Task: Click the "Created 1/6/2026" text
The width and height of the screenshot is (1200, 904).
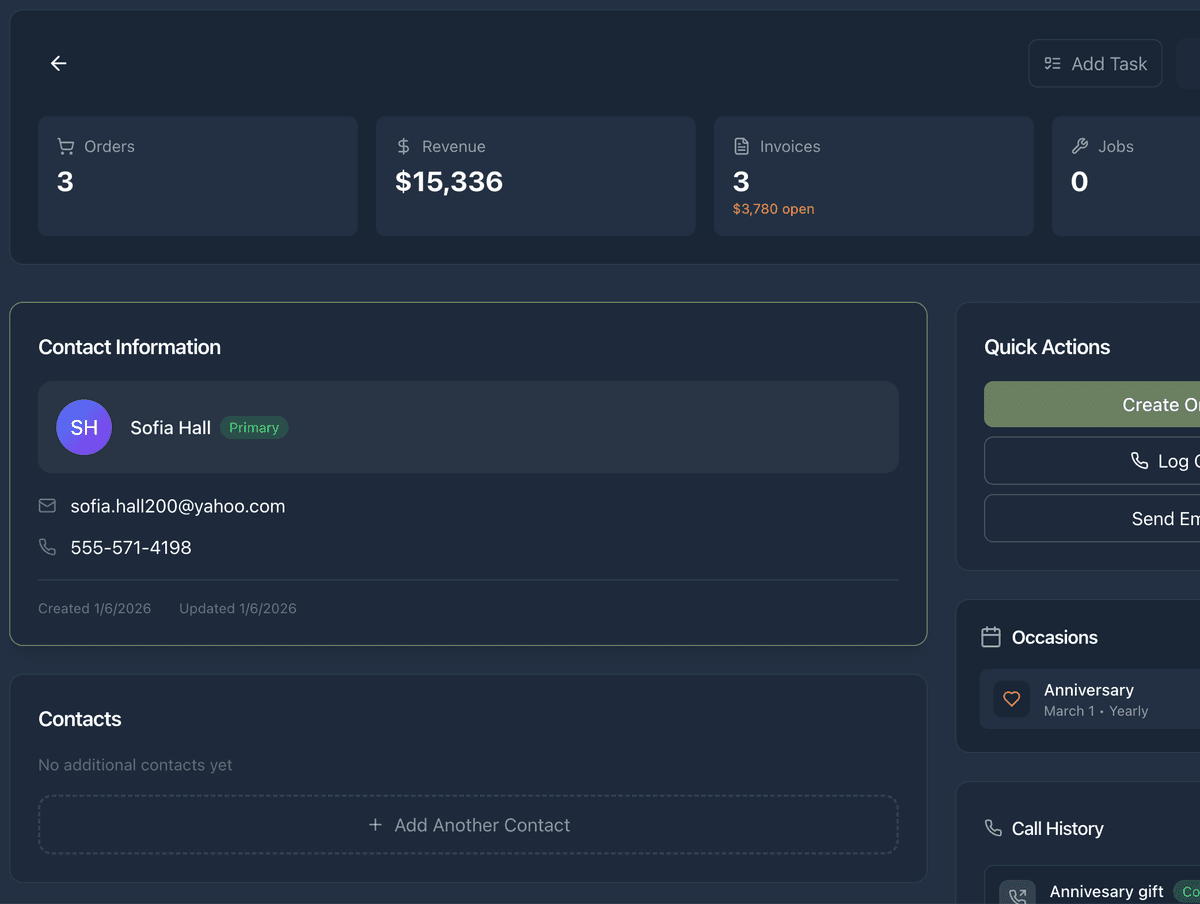Action: coord(95,608)
